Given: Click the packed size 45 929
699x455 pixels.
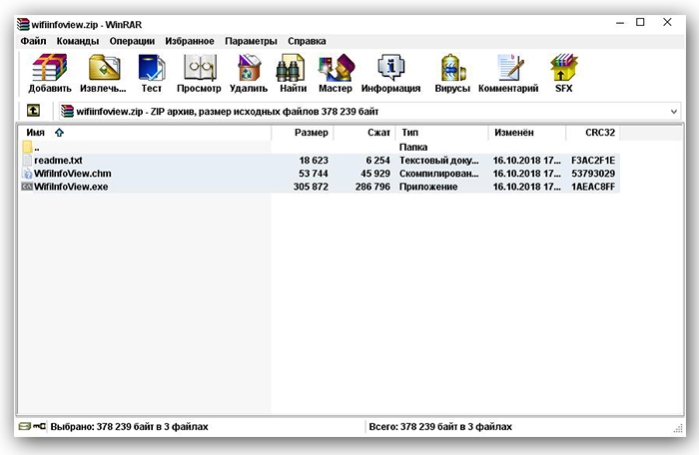Looking at the screenshot, I should (375, 174).
